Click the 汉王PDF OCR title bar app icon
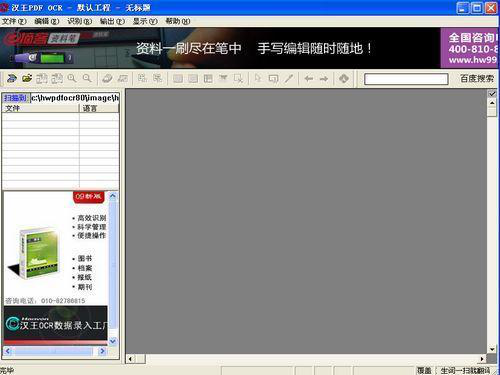Screen dimensions: 500x375 (4, 8)
